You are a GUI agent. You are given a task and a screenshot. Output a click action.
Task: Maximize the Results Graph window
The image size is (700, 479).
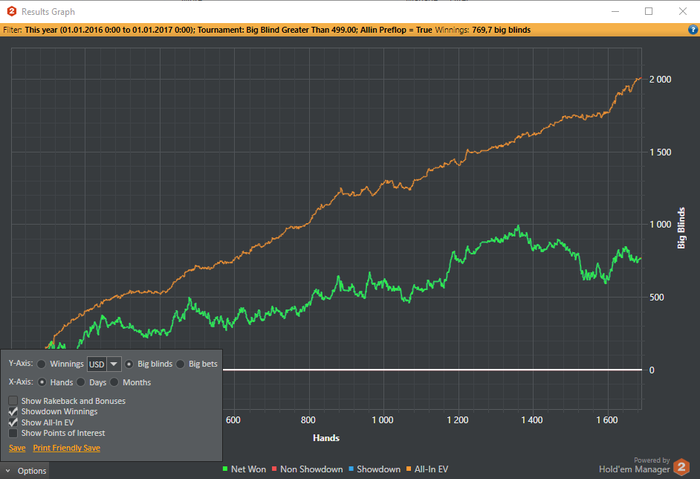click(649, 11)
